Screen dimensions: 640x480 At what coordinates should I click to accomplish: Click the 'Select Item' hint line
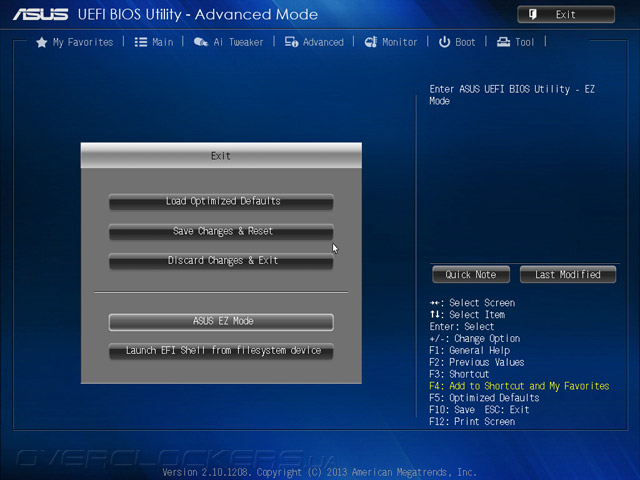(x=467, y=315)
